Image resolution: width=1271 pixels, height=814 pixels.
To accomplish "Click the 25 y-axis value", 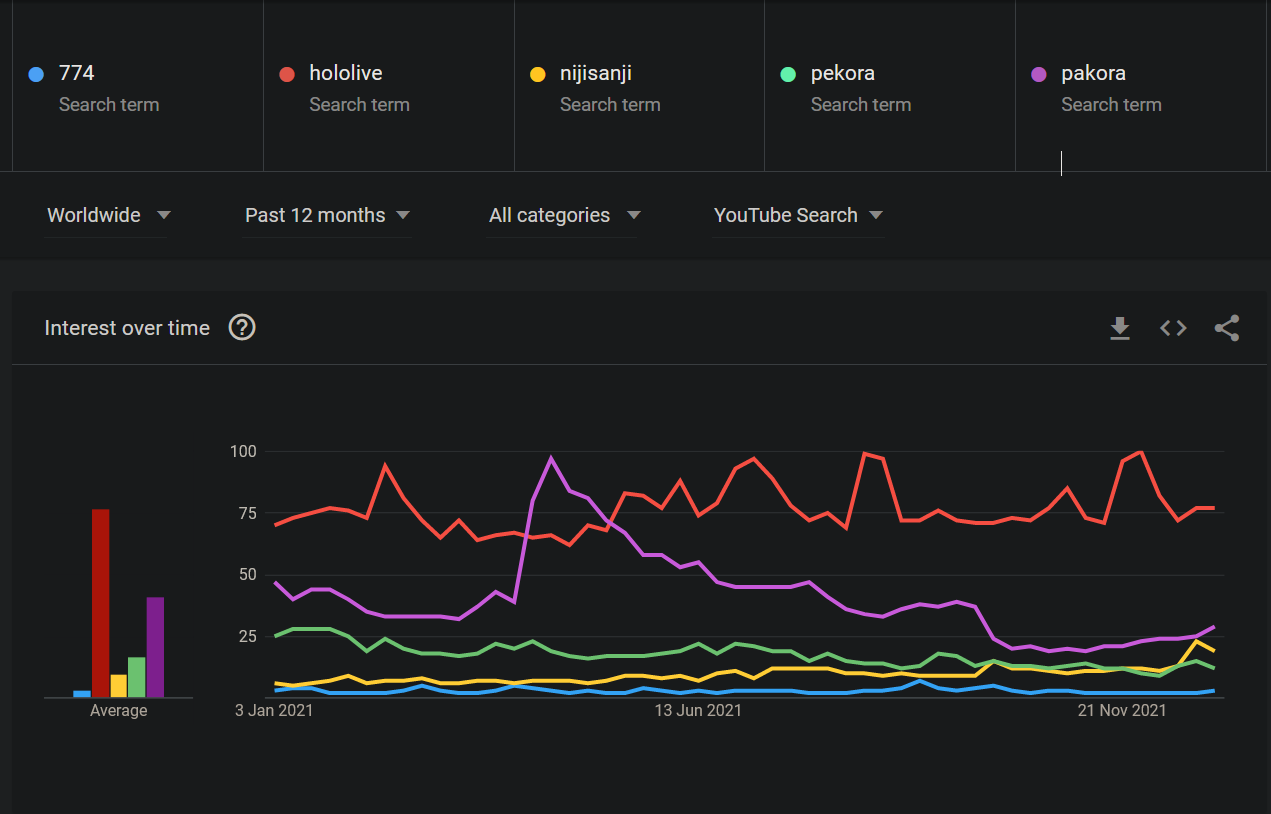I will (247, 636).
